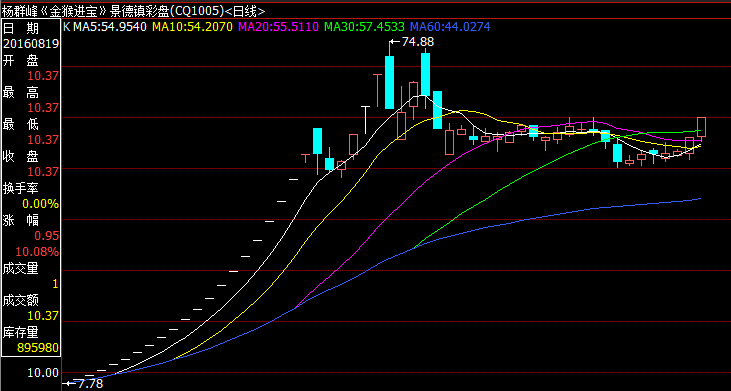Select the MA60 blue indicator label
Screen dimensions: 731x391
pos(450,27)
